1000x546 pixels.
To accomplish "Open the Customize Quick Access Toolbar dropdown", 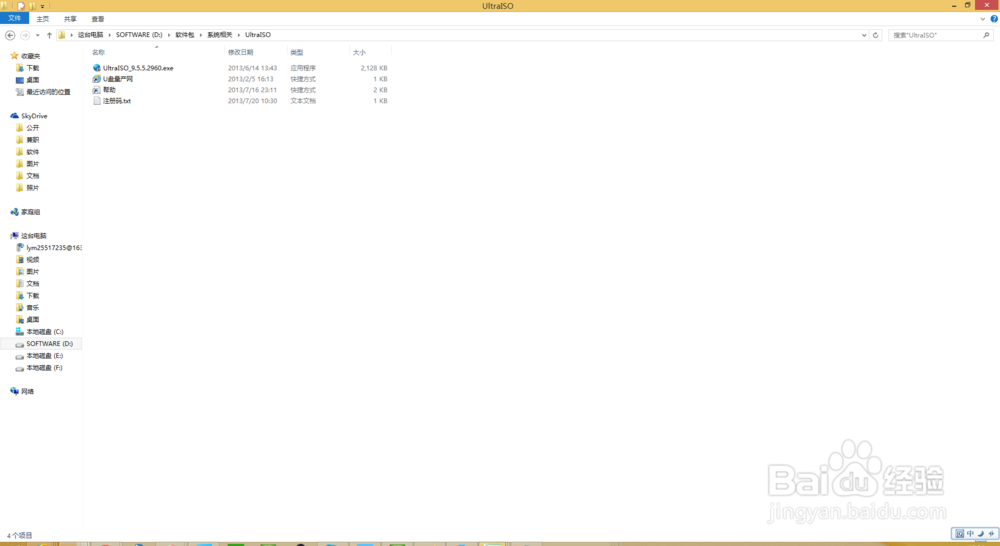I will pyautogui.click(x=43, y=6).
